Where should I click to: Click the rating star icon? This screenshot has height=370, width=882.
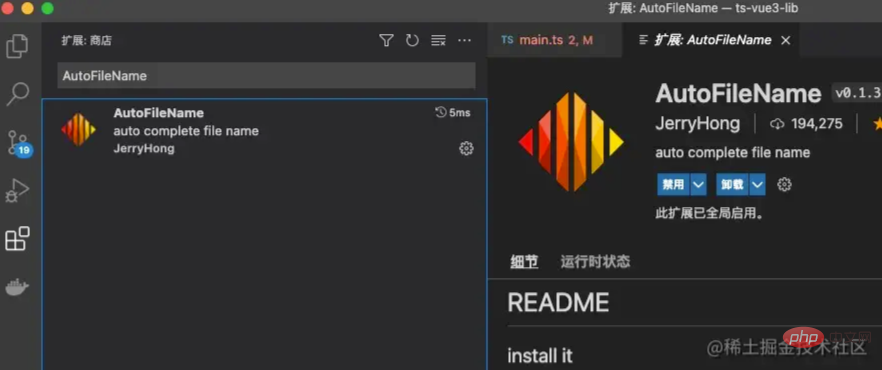pos(878,124)
